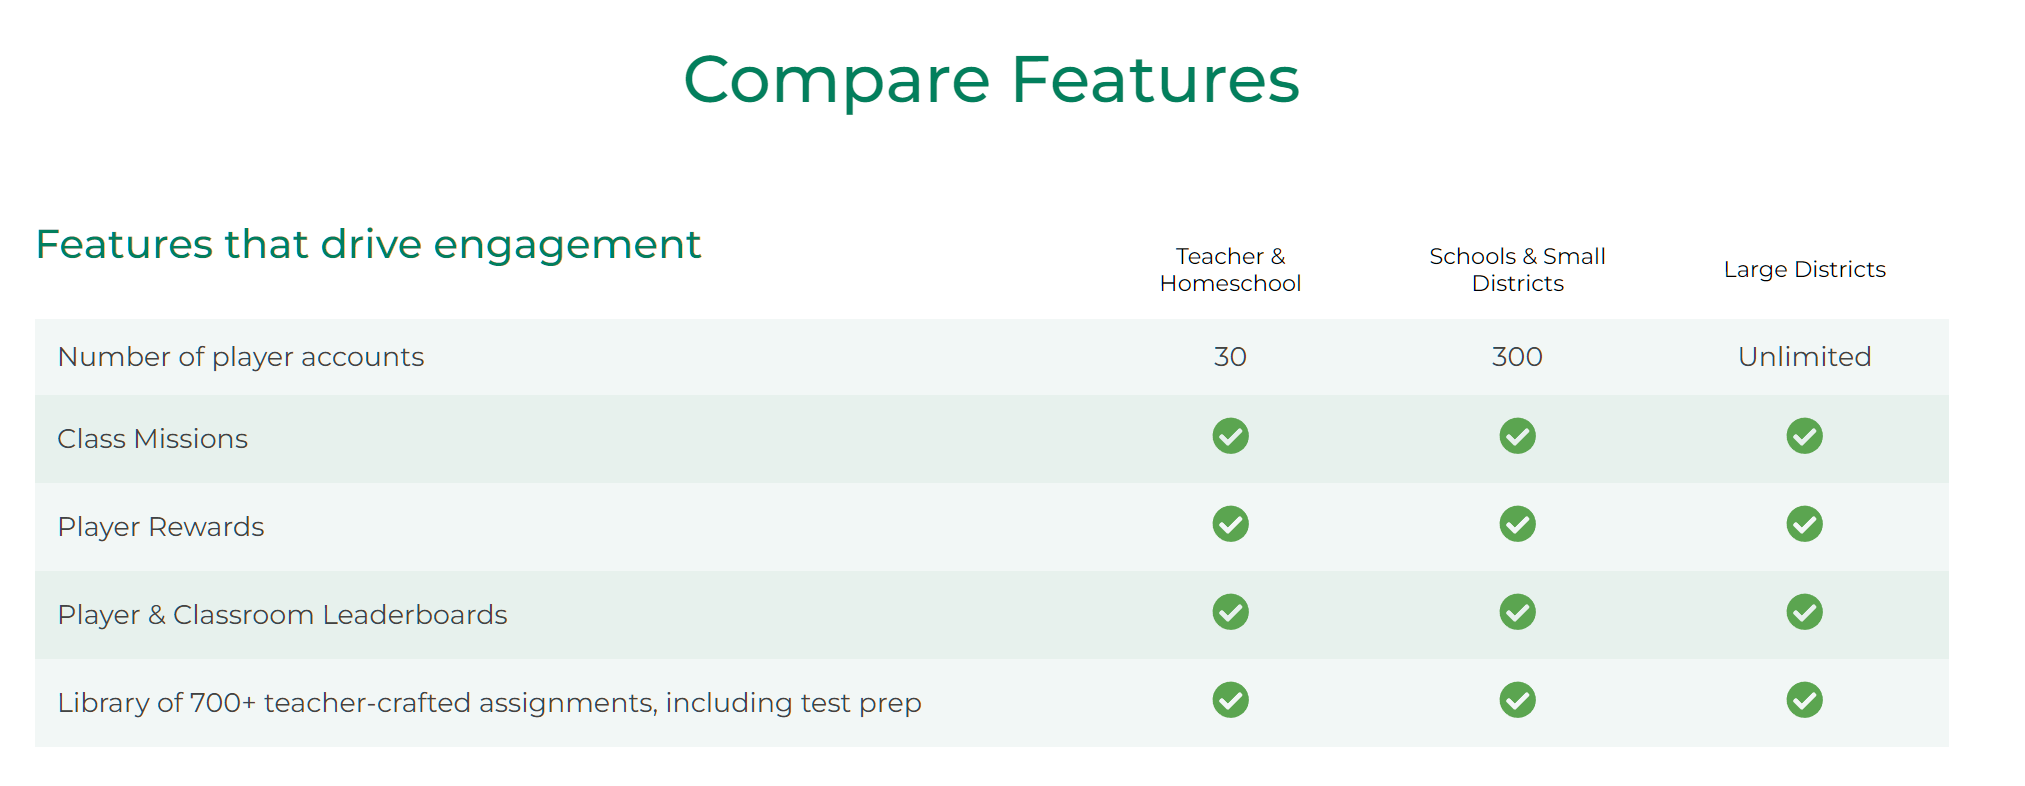The height and width of the screenshot is (786, 2025).
Task: Click the Number of player accounts row label
Action: (241, 357)
